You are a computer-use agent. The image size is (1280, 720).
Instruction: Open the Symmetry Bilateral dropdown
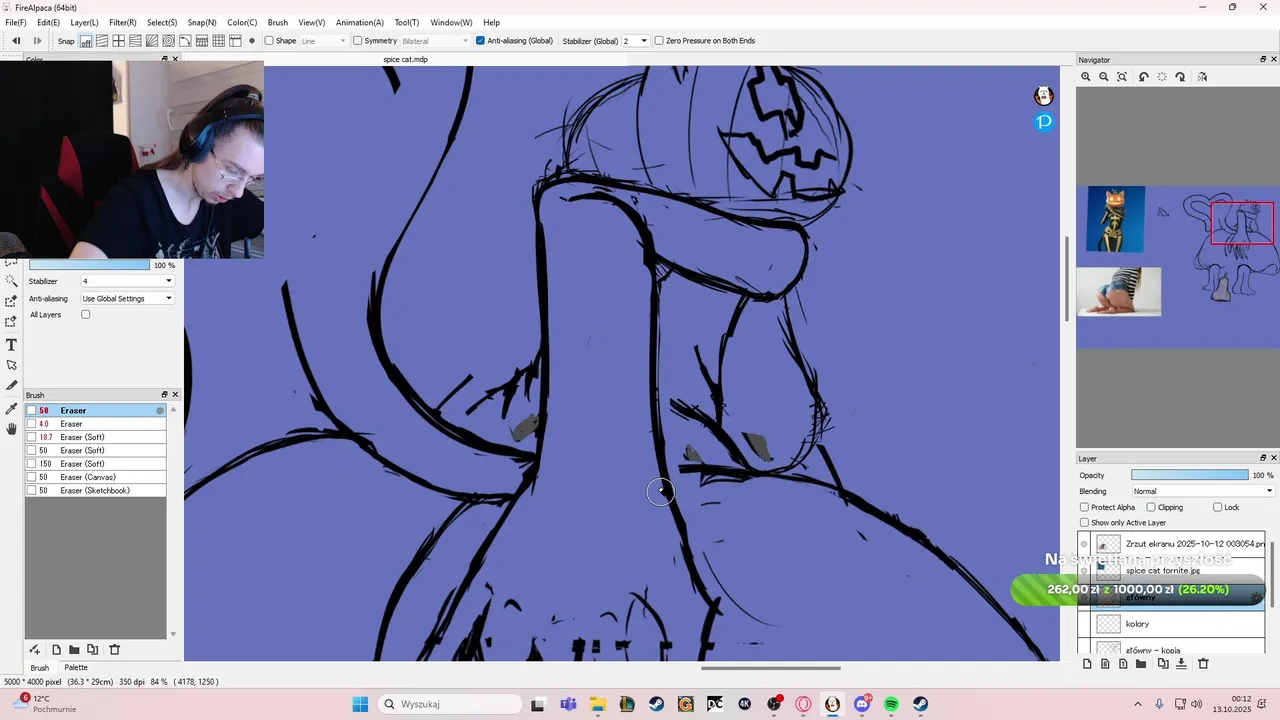pyautogui.click(x=434, y=41)
